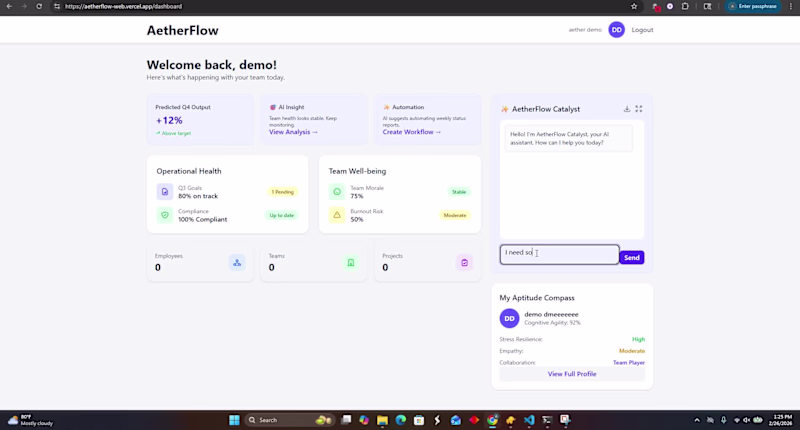This screenshot has width=800, height=430.
Task: Click the Projects card clipboard icon
Action: (464, 263)
